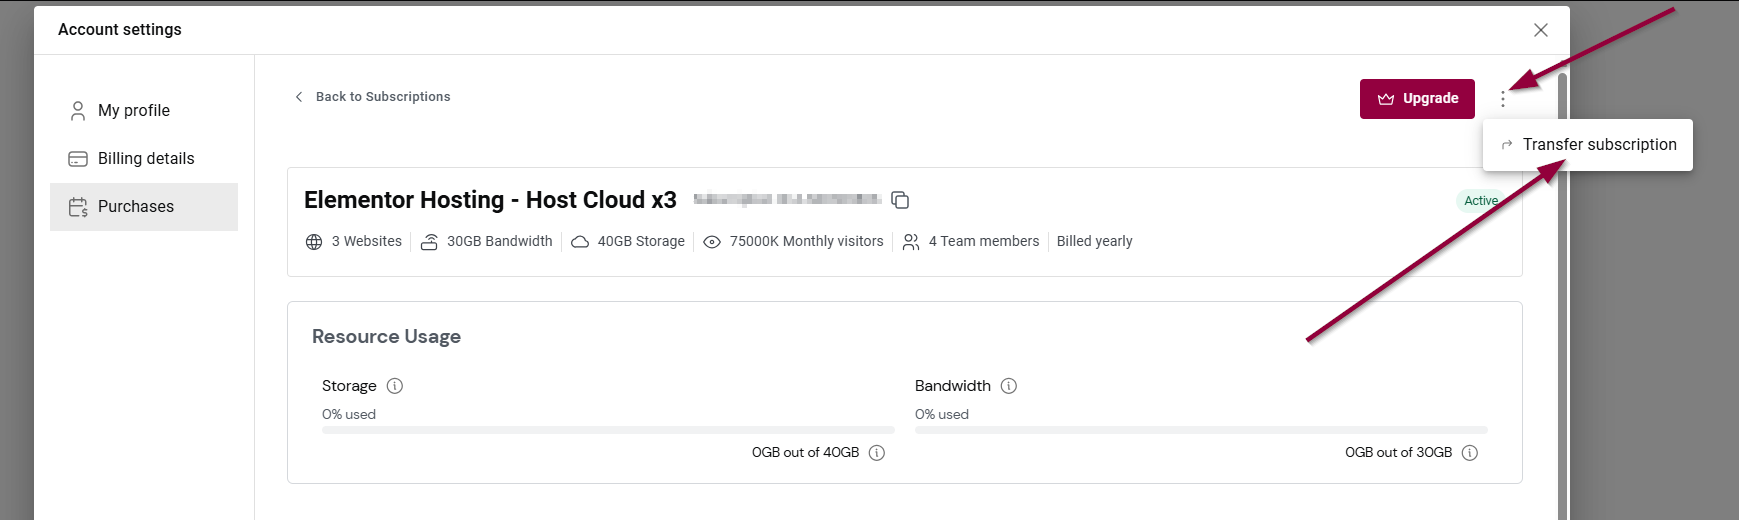The width and height of the screenshot is (1739, 520).
Task: Click the Bandwidth info icon
Action: [1009, 386]
